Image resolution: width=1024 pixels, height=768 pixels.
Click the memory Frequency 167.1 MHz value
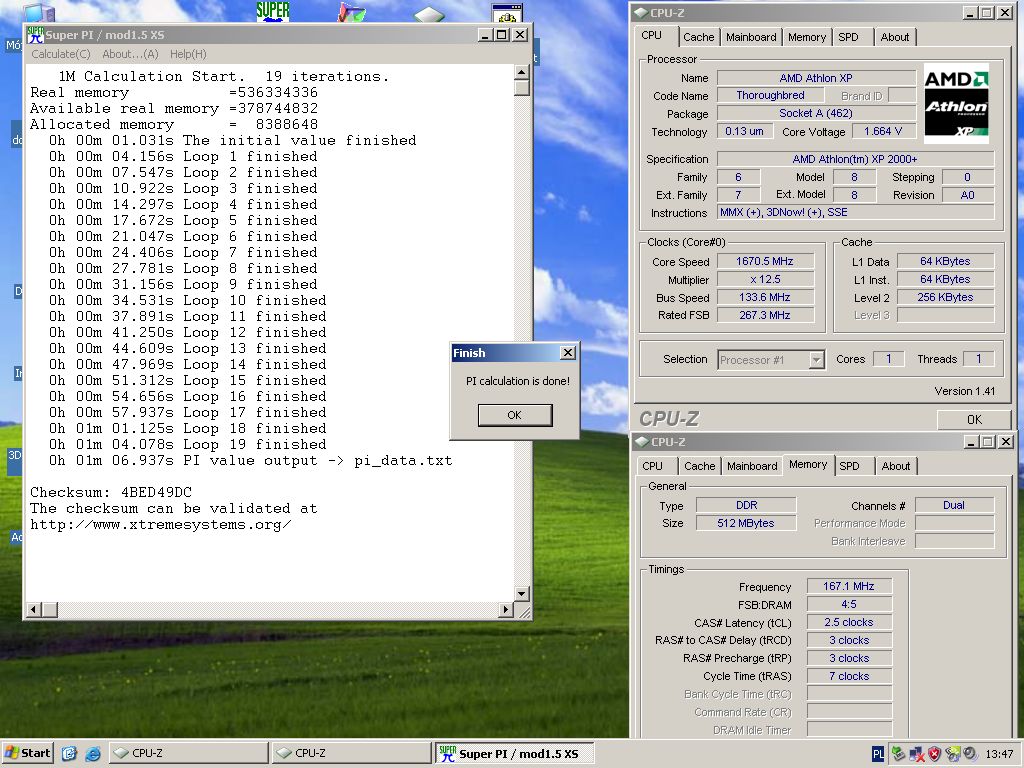pos(849,586)
